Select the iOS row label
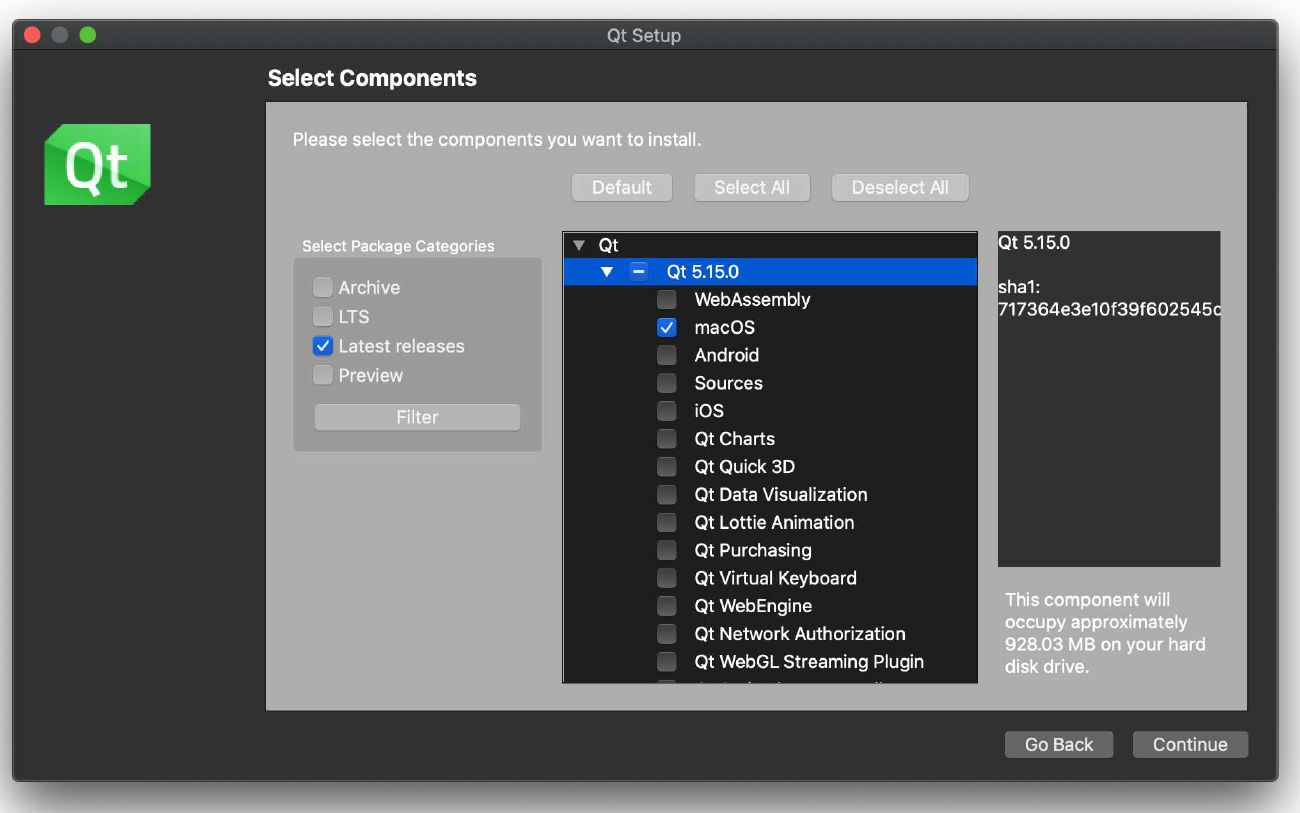 709,411
